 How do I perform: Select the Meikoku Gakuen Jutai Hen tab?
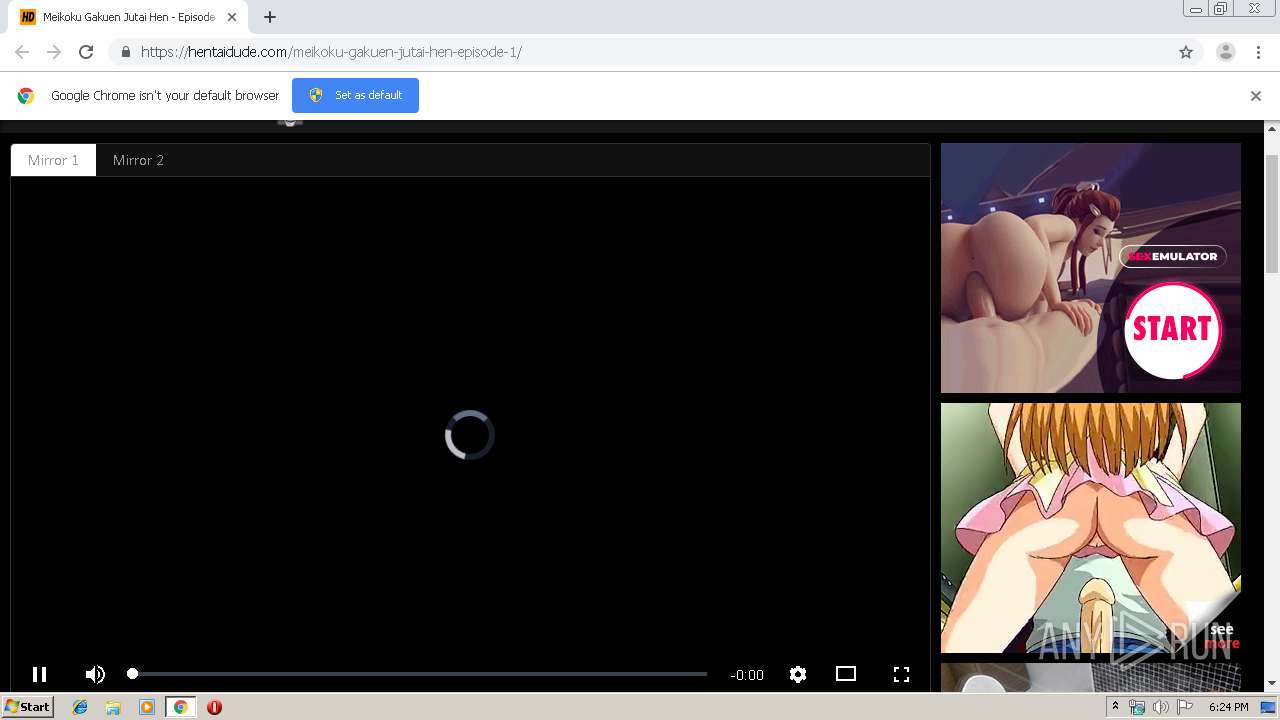pos(130,17)
